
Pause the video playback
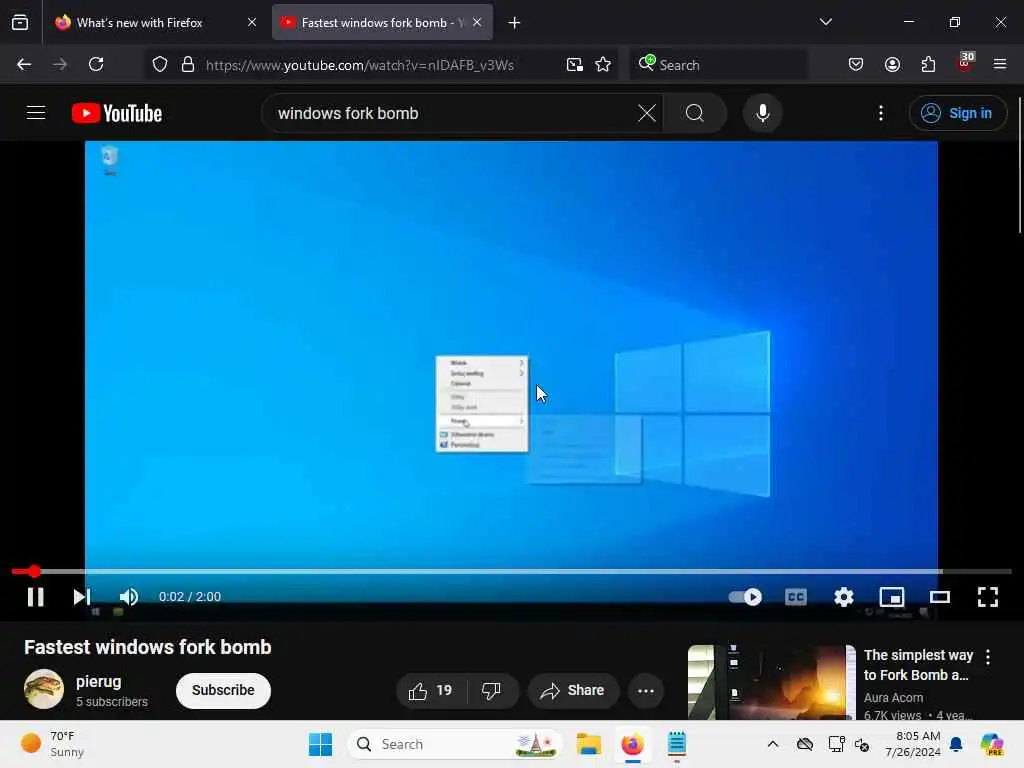(x=36, y=597)
